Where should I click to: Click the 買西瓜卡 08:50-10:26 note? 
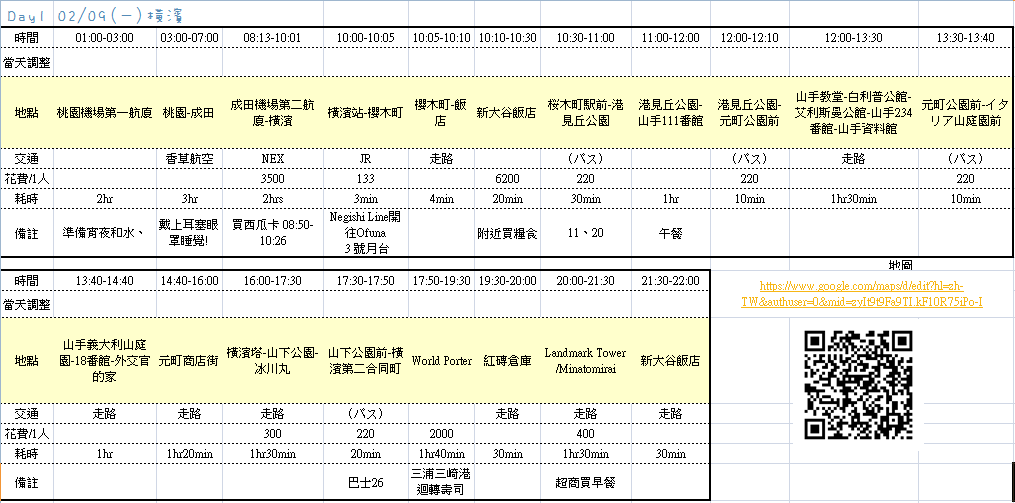point(272,233)
